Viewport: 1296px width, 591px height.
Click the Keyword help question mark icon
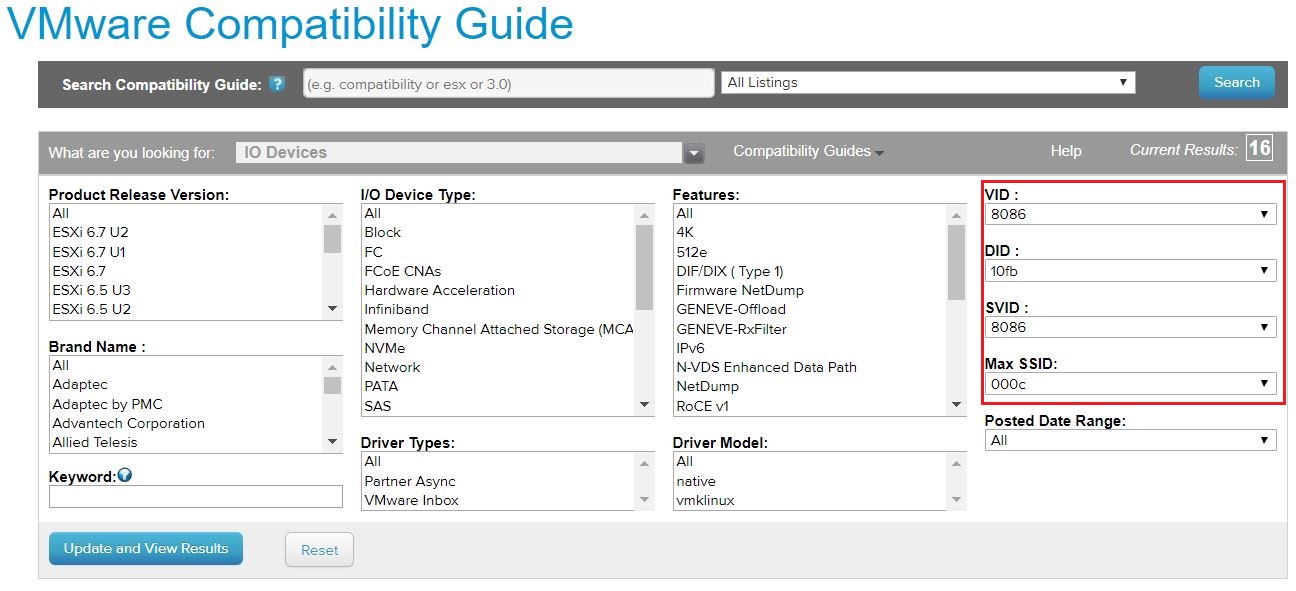tap(125, 476)
